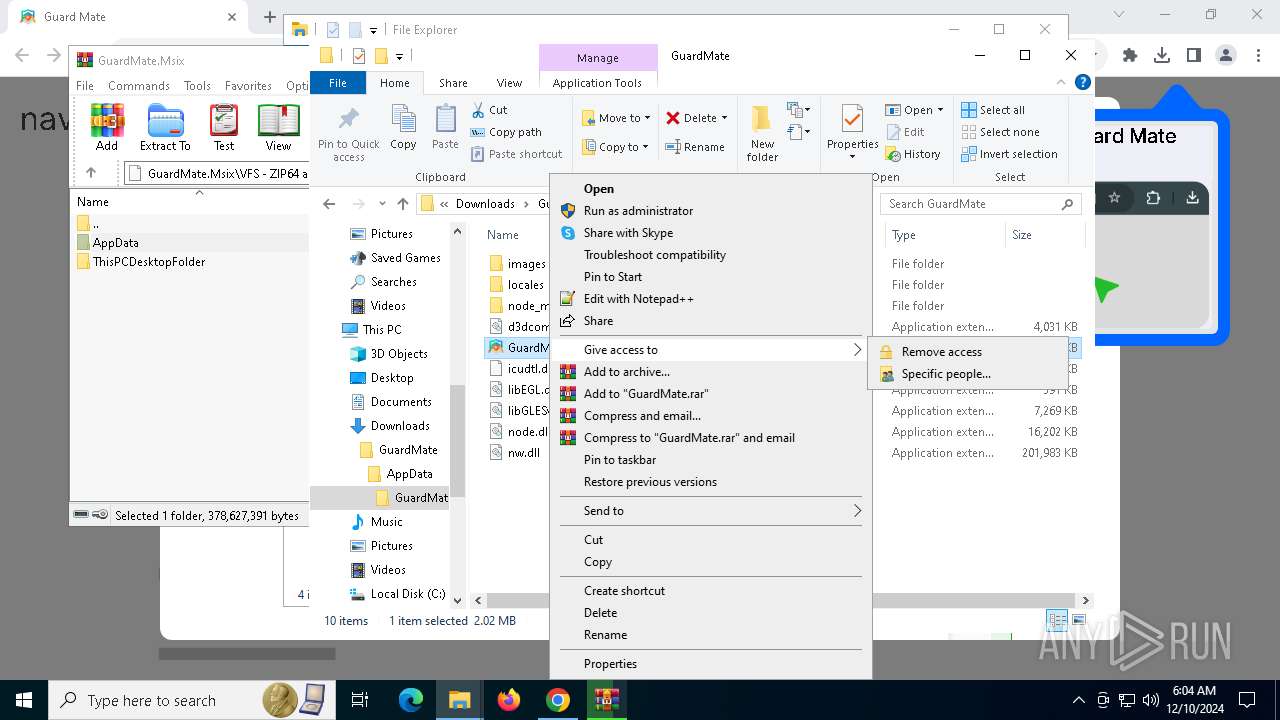Open Microsoft Edge from taskbar
Screen dimensions: 1280x720
(x=411, y=700)
